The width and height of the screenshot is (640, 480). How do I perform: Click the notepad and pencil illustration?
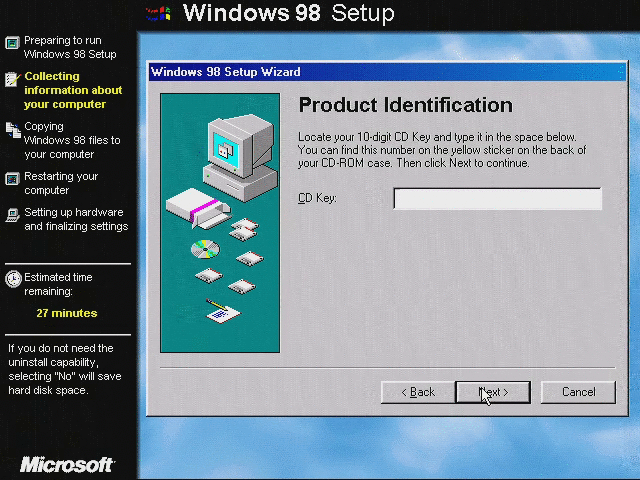click(223, 311)
